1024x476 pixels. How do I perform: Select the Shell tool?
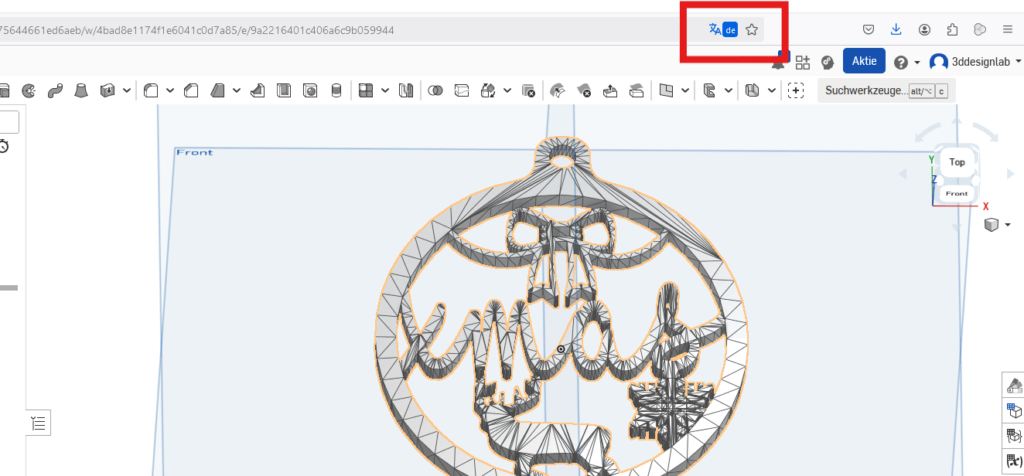coord(284,91)
